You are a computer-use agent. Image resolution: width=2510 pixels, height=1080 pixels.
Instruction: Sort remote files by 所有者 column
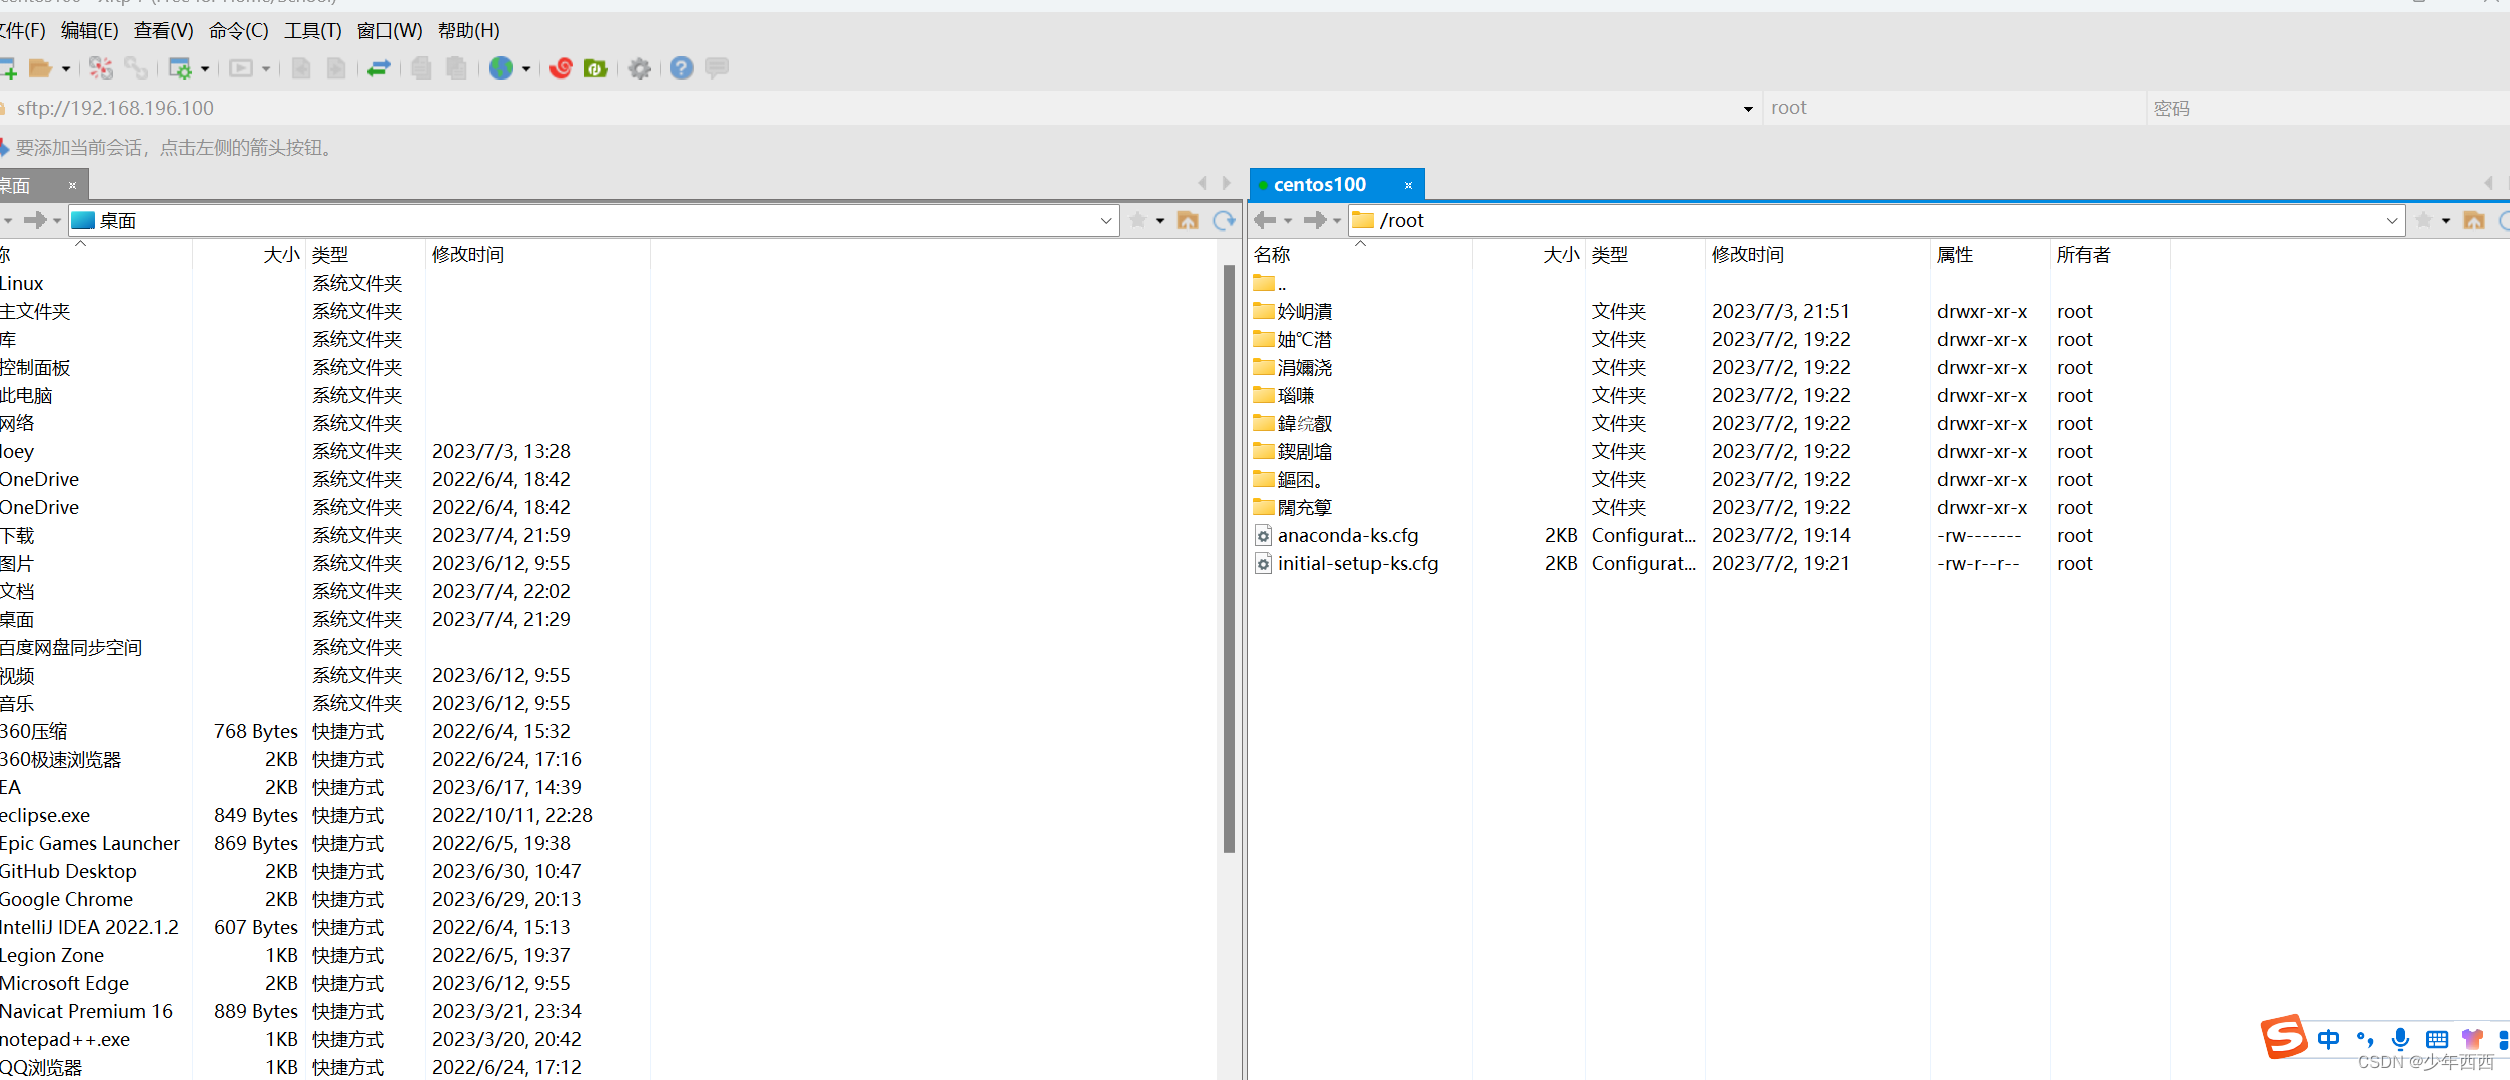2110,255
